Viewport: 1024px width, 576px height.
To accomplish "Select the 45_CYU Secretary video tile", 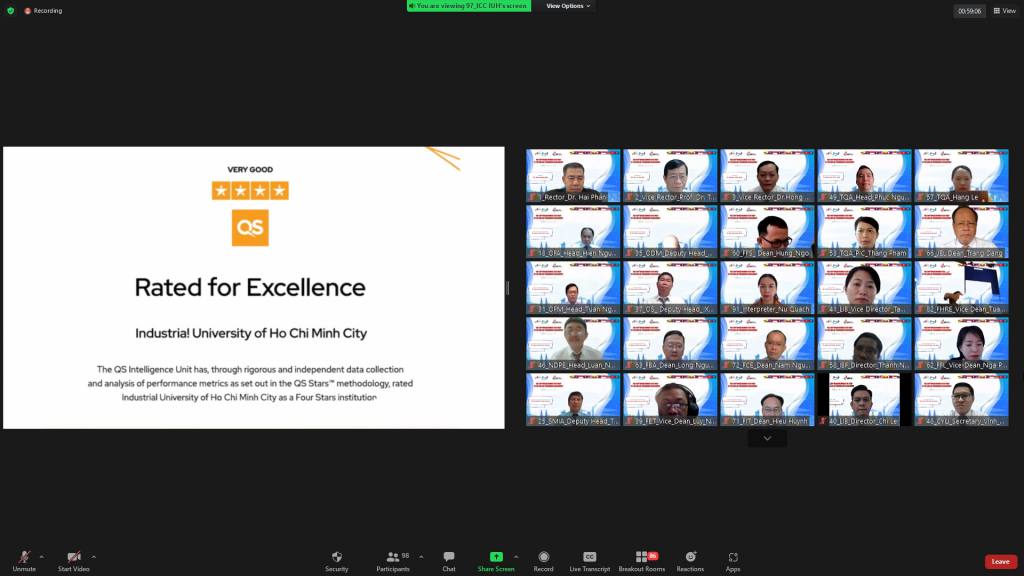I will point(961,400).
